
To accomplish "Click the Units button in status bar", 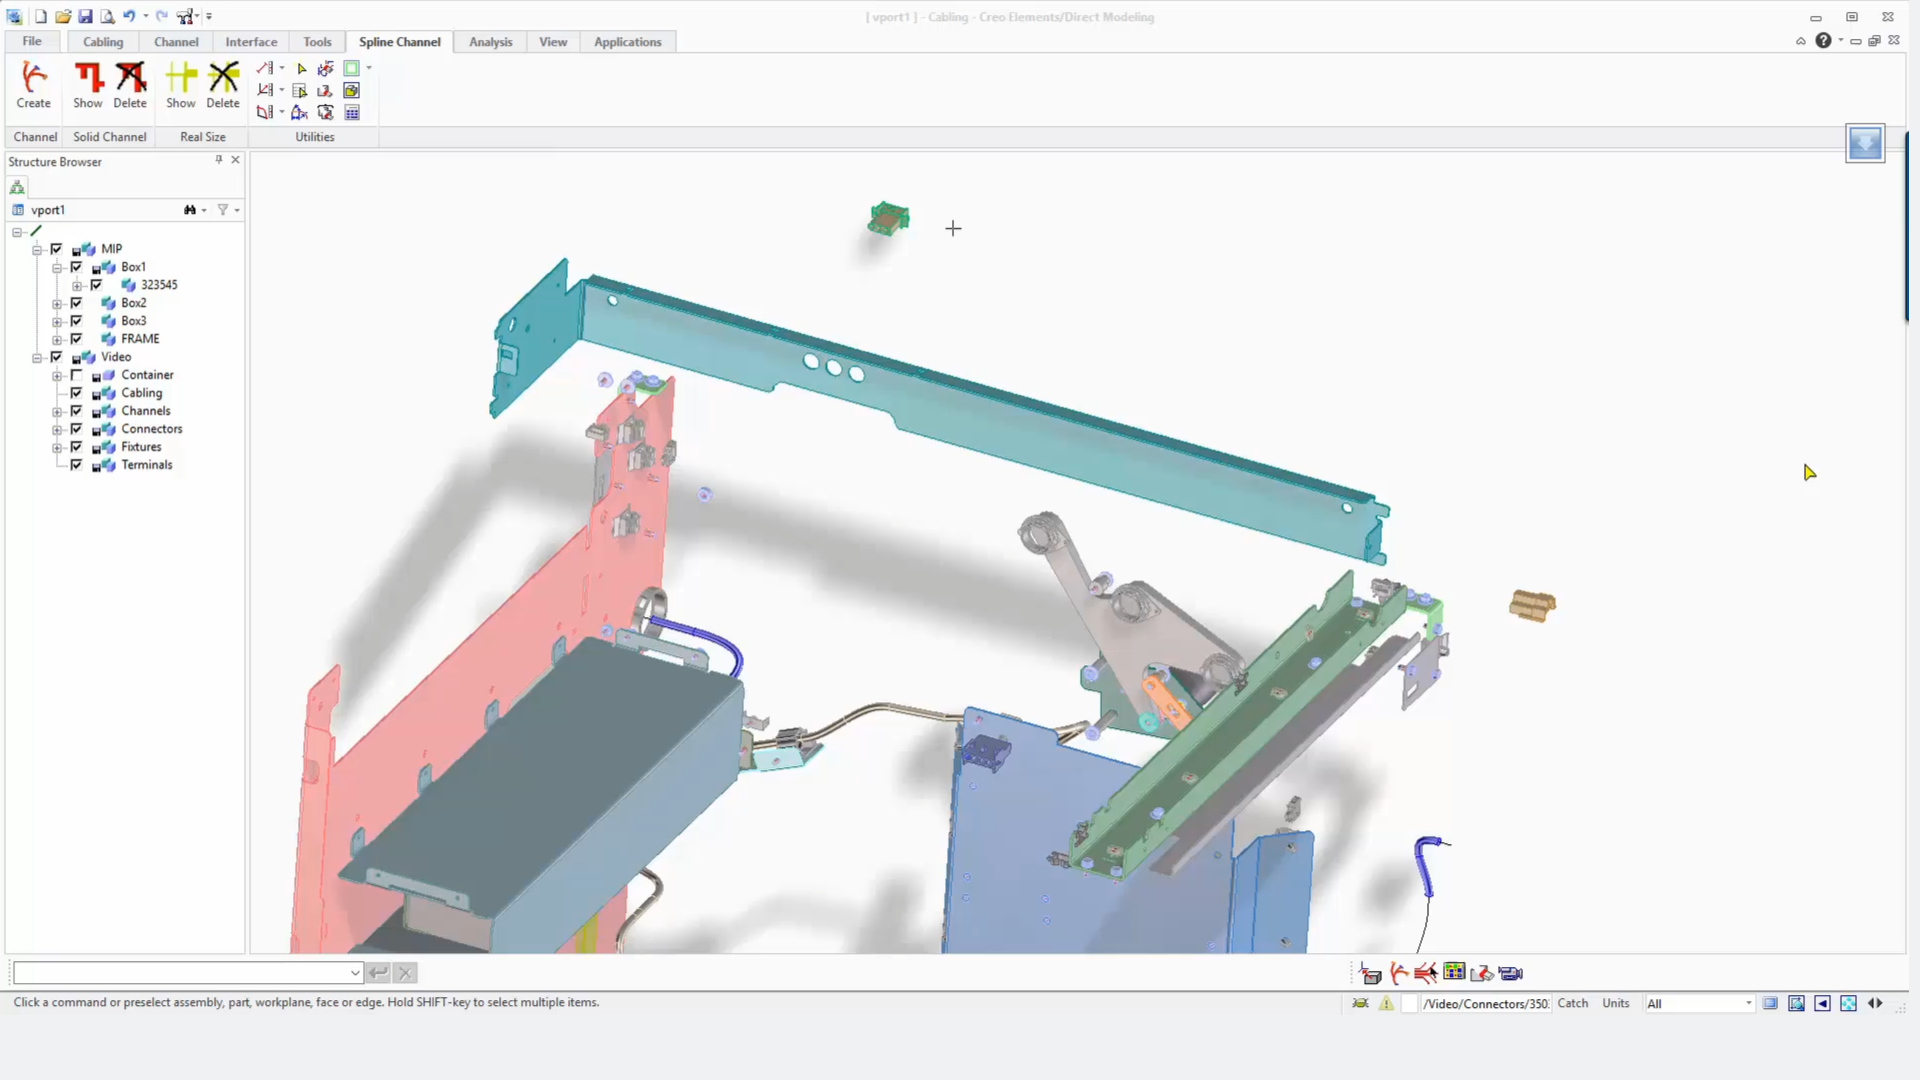I will pyautogui.click(x=1615, y=1003).
